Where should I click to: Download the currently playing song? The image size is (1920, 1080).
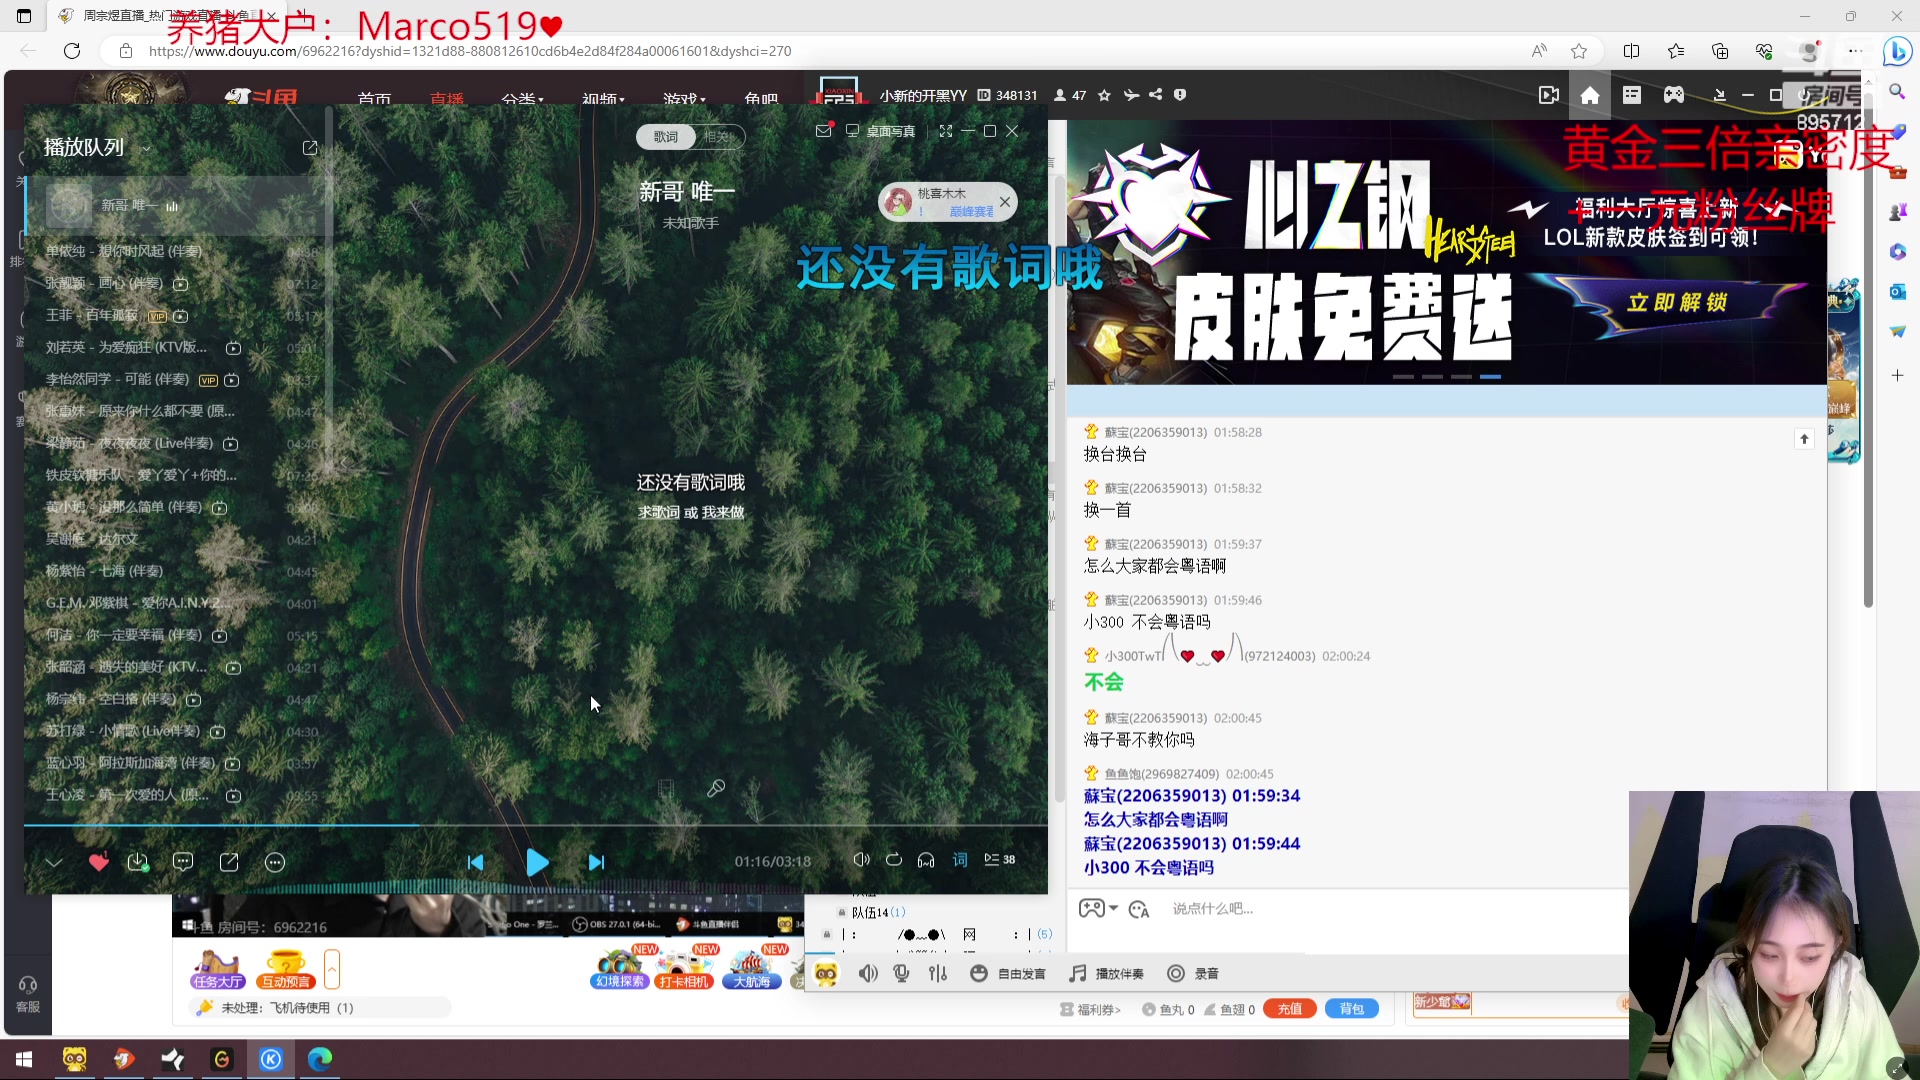138,861
